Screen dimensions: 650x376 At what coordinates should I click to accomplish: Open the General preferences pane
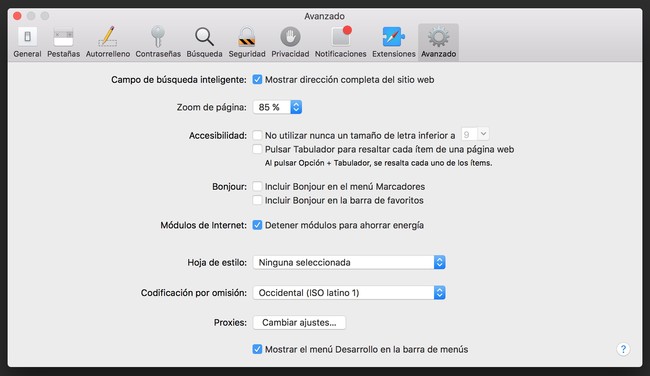pyautogui.click(x=27, y=42)
